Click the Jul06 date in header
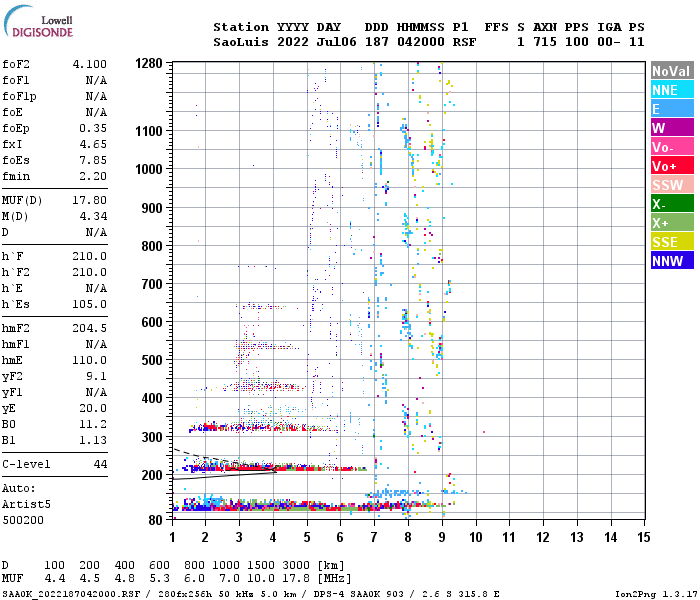 [x=337, y=42]
